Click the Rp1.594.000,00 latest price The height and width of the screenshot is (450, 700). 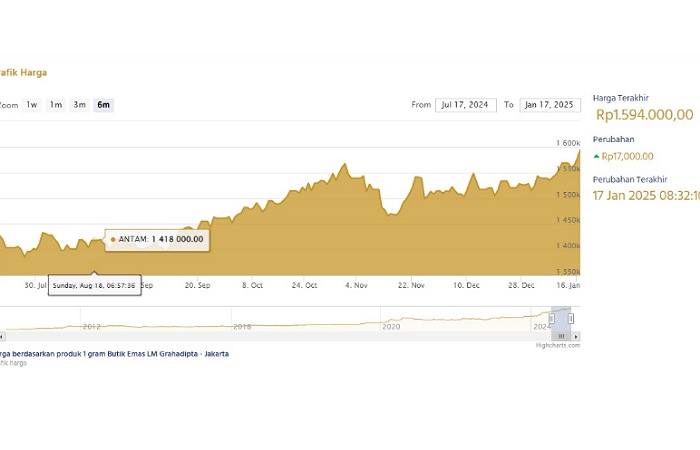pos(645,115)
